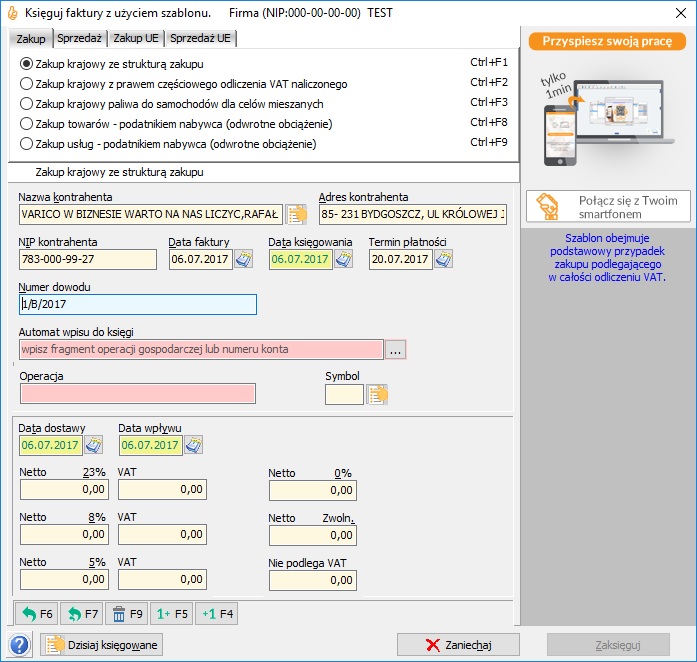Click the Symbol list icon
This screenshot has width=697, height=662.
point(377,394)
